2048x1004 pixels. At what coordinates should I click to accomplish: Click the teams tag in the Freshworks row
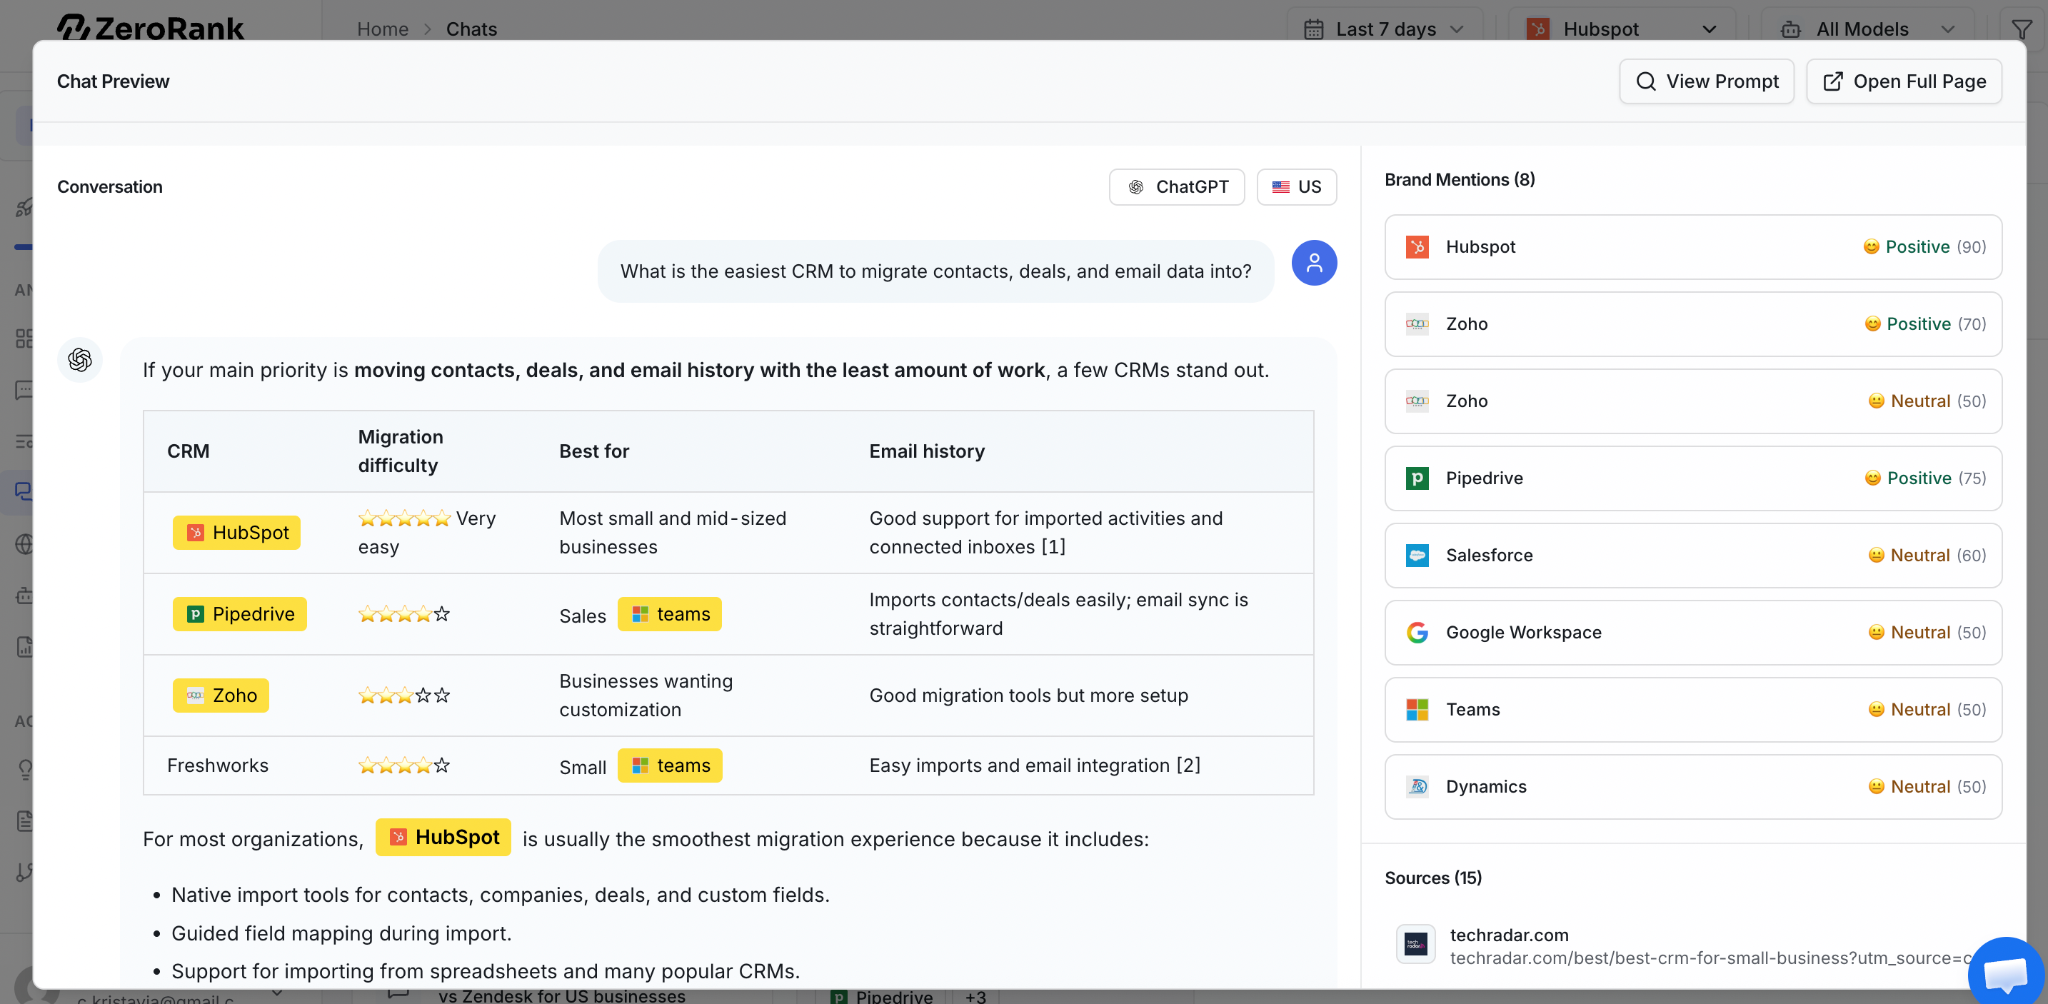670,766
